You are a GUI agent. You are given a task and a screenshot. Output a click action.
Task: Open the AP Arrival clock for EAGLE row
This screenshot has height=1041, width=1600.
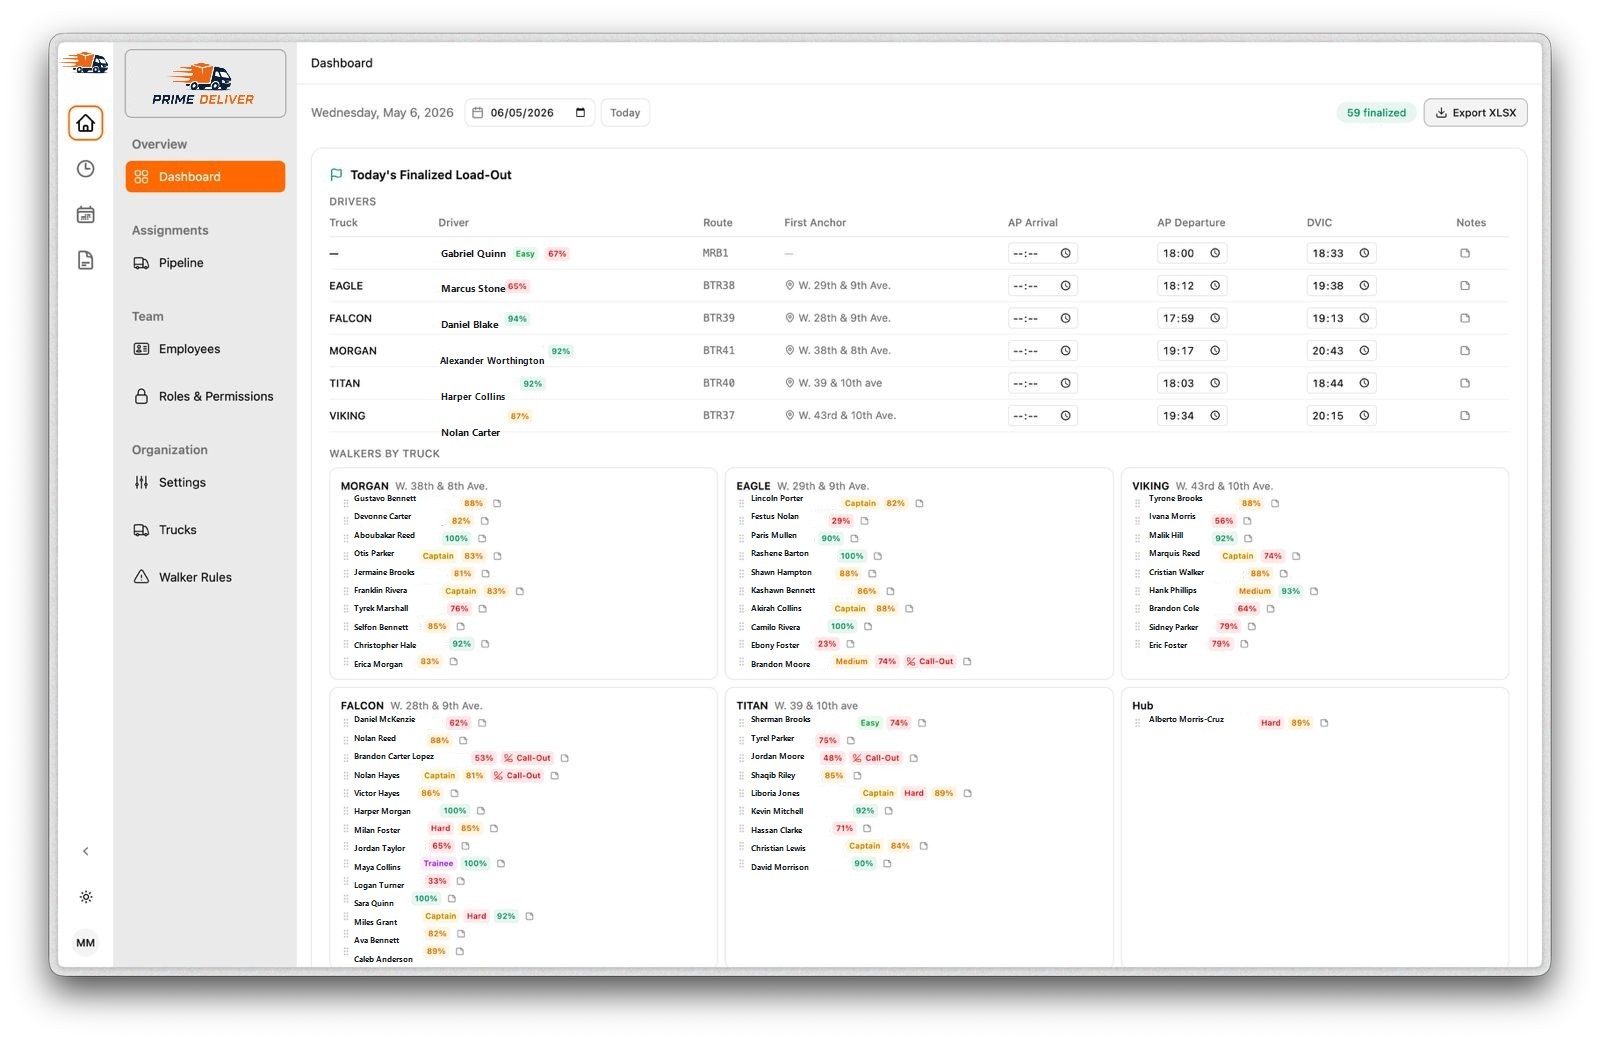(x=1065, y=286)
